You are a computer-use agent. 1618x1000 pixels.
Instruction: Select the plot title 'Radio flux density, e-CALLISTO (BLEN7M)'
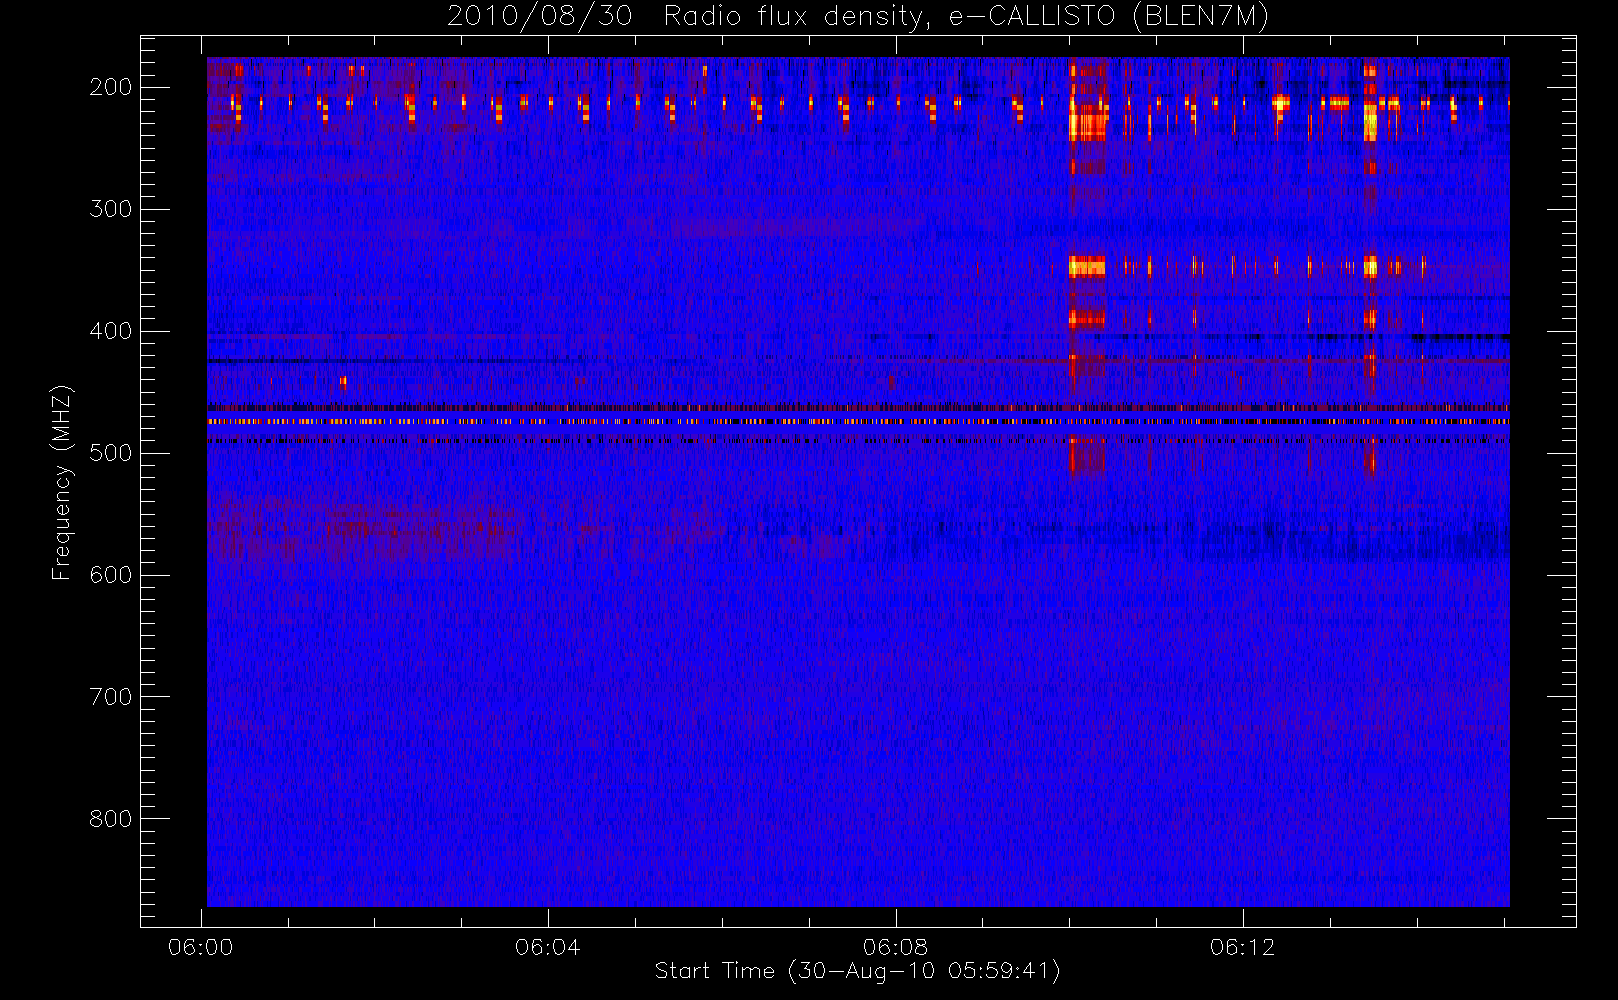[966, 17]
